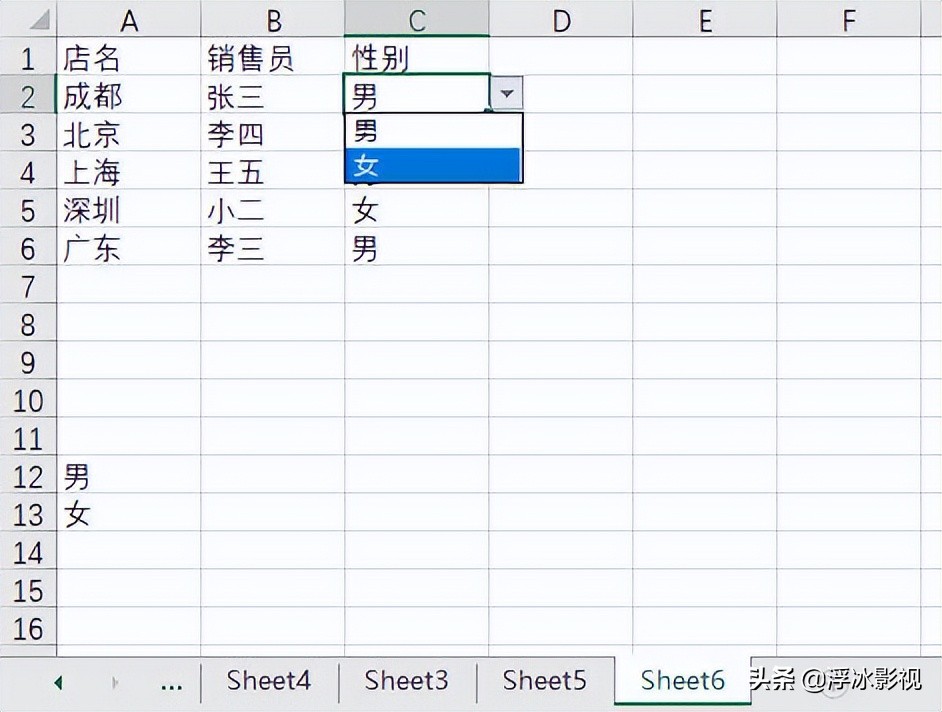Switch to the Sheet3 tab

(x=406, y=681)
